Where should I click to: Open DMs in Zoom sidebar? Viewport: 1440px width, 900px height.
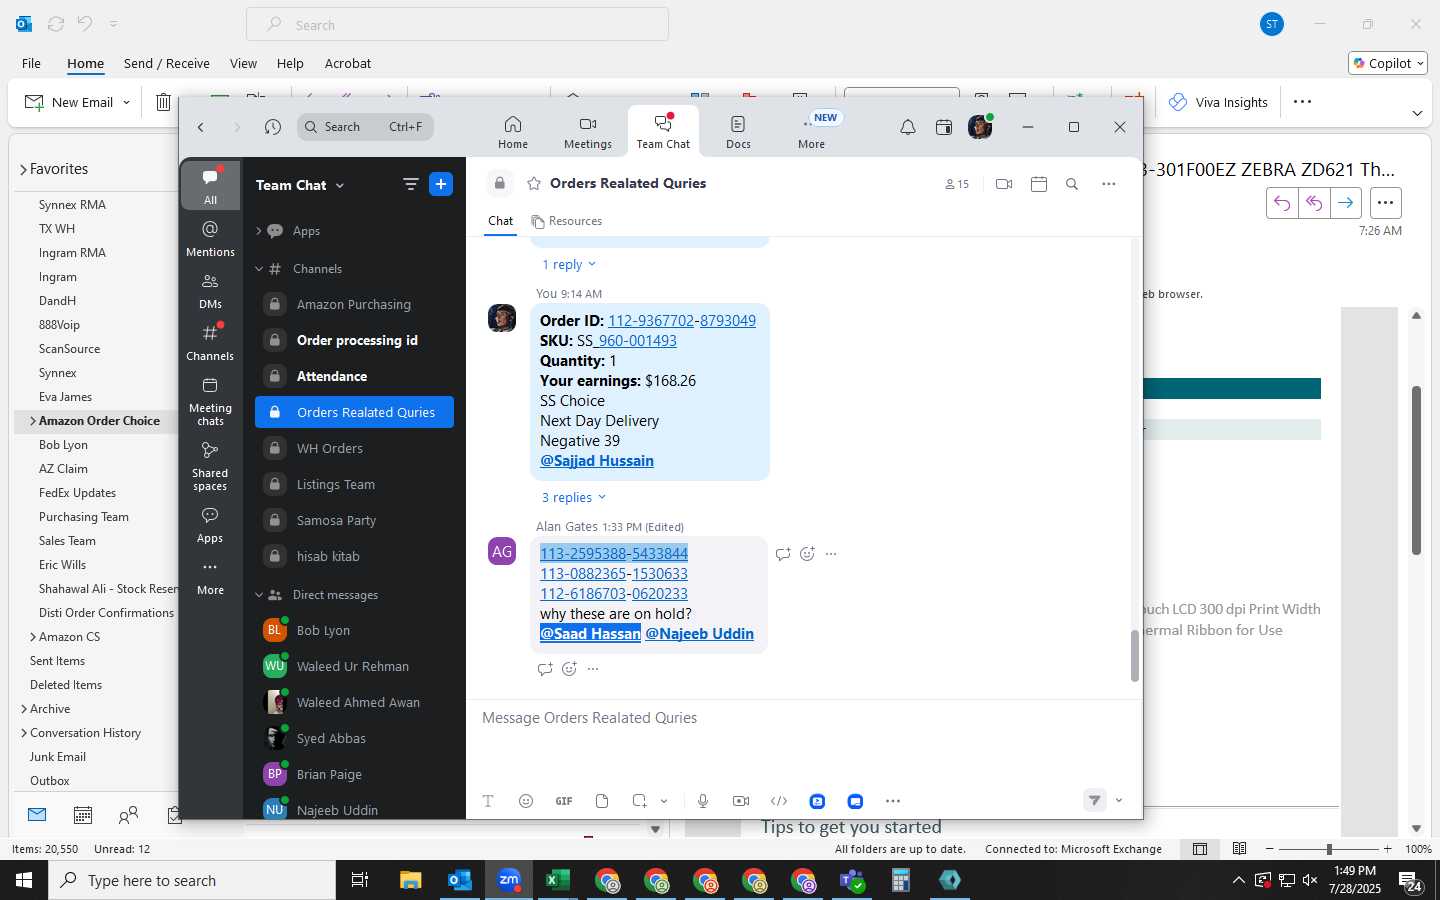click(210, 290)
